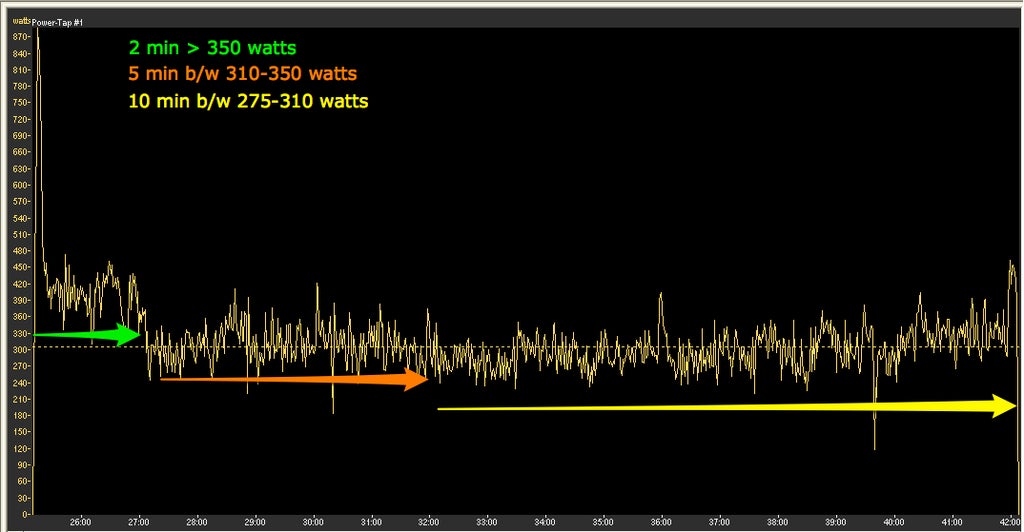
Task: Click the 870 value on the watts axis
Action: (19, 36)
